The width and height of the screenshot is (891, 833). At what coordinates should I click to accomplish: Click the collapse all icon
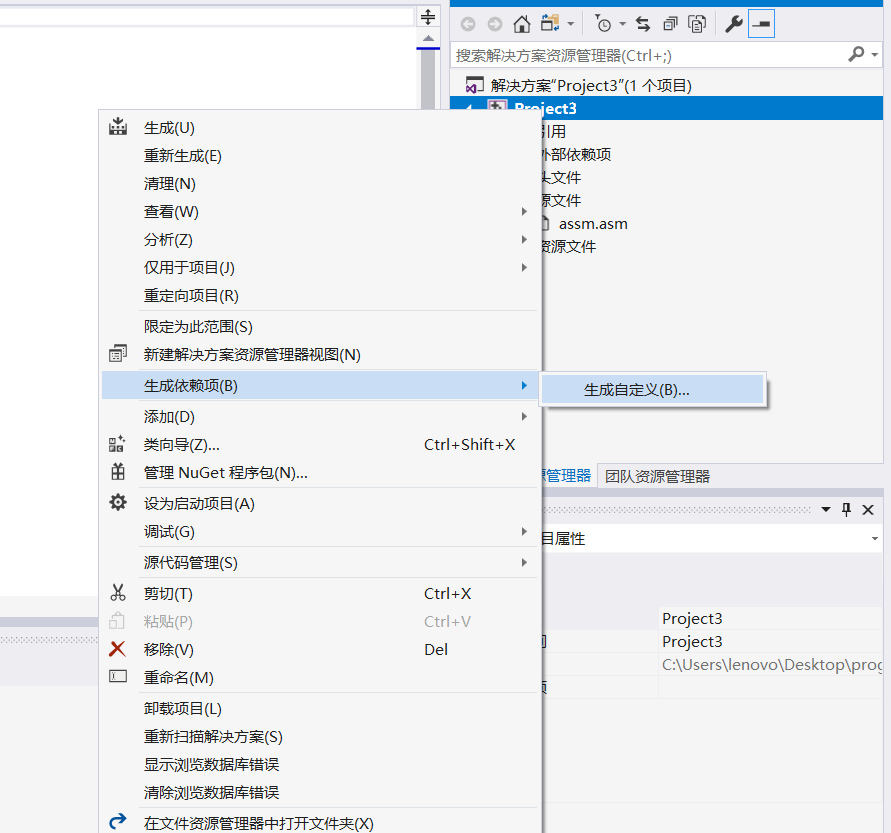[671, 24]
